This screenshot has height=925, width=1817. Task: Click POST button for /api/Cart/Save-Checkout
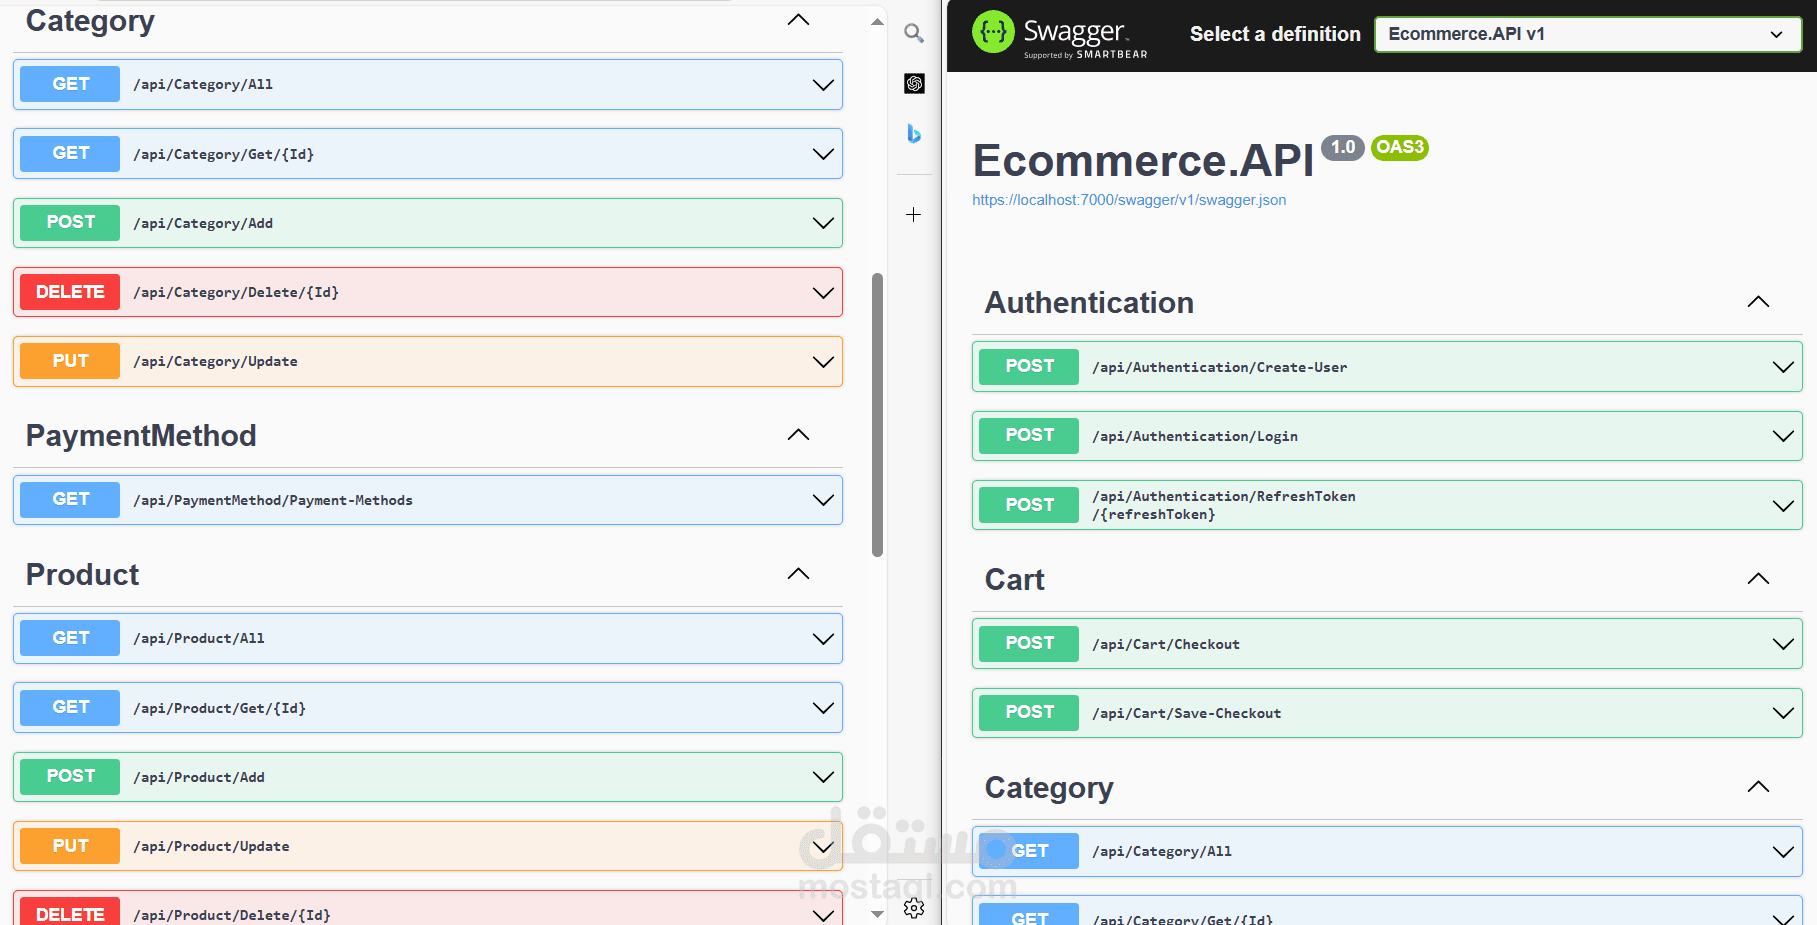(x=1029, y=712)
